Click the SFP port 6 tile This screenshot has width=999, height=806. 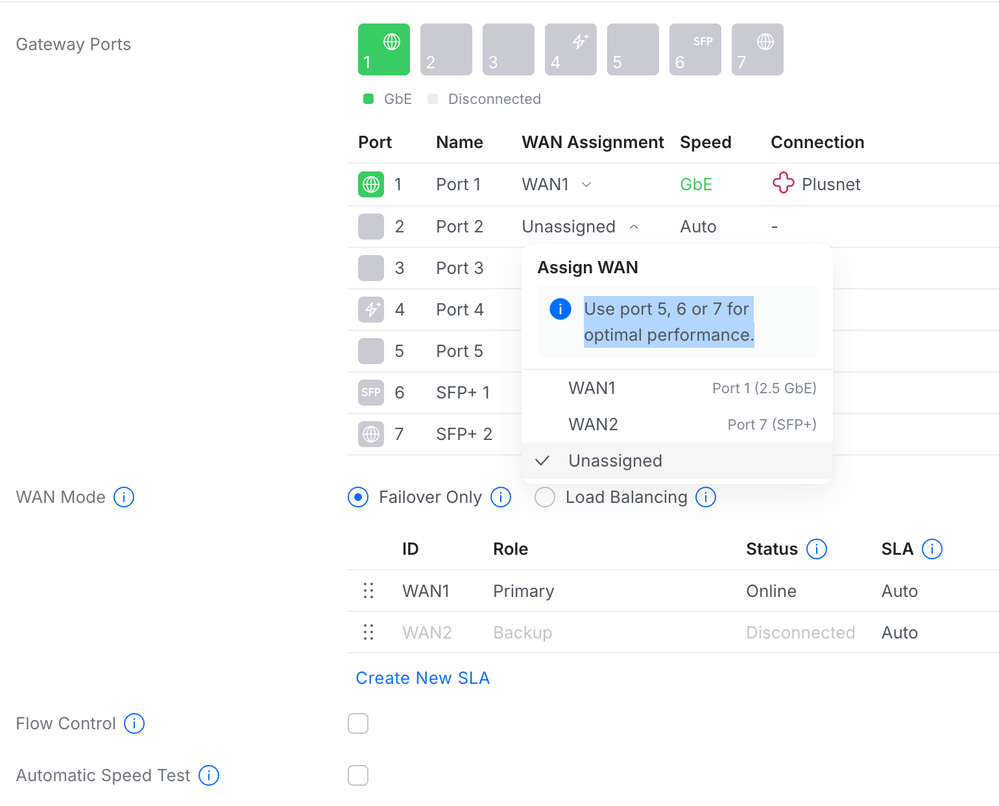point(695,50)
